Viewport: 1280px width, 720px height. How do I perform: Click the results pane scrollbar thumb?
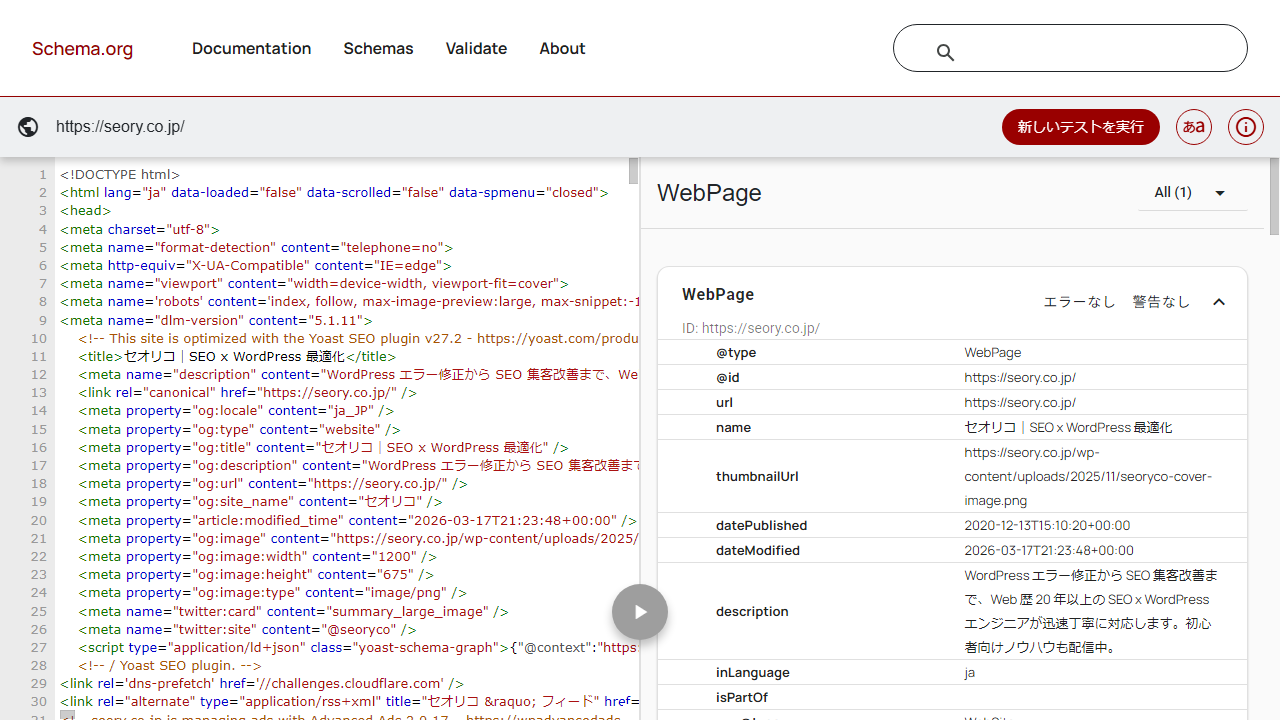[1273, 196]
